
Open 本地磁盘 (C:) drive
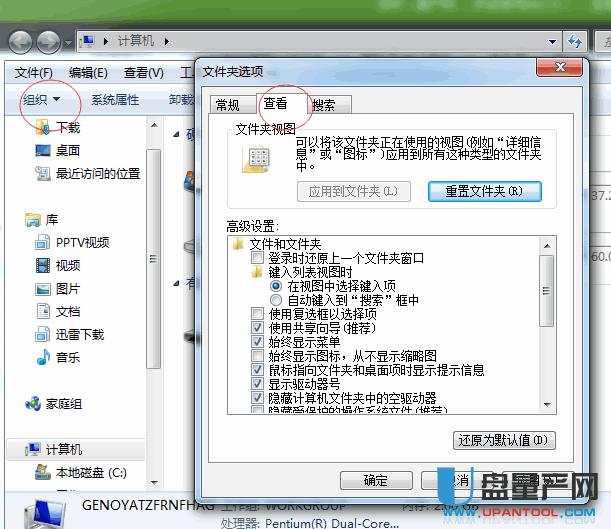click(42, 472)
